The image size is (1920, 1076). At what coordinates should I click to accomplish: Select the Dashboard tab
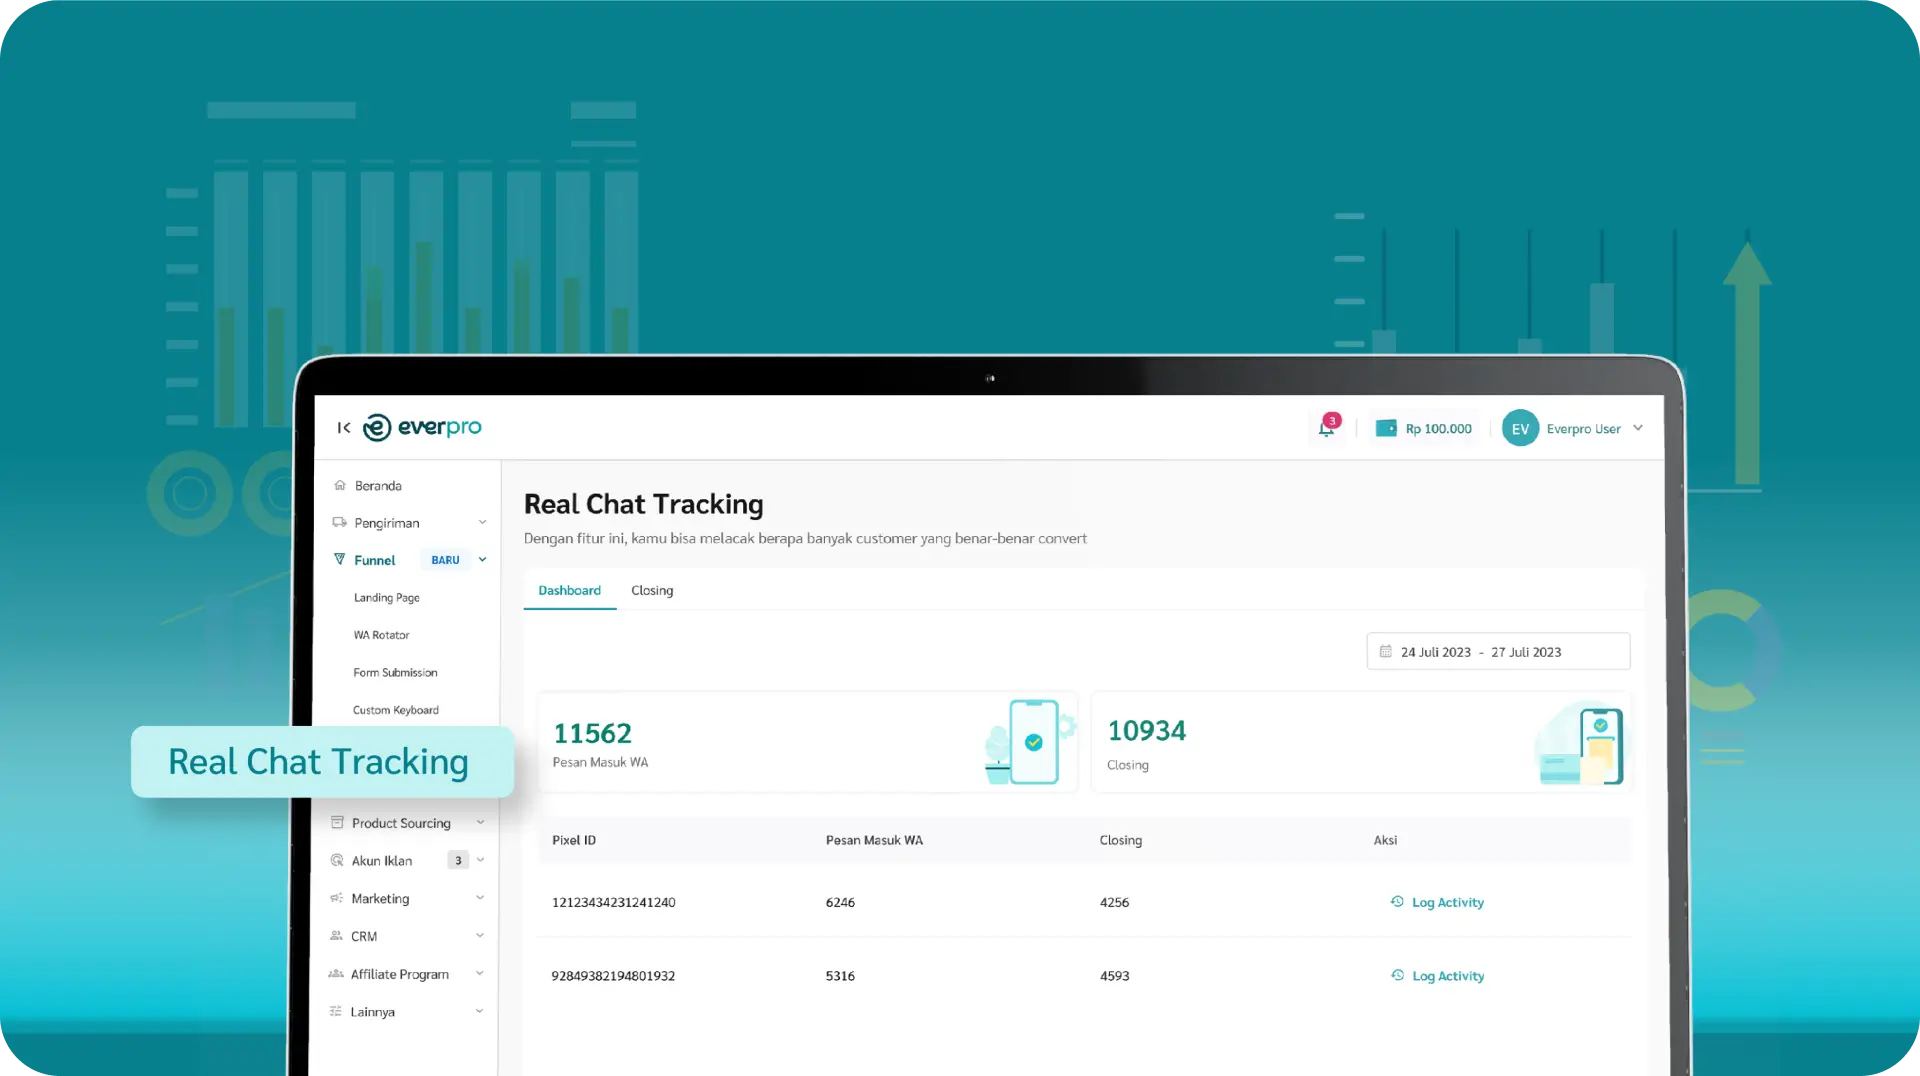[x=569, y=591]
